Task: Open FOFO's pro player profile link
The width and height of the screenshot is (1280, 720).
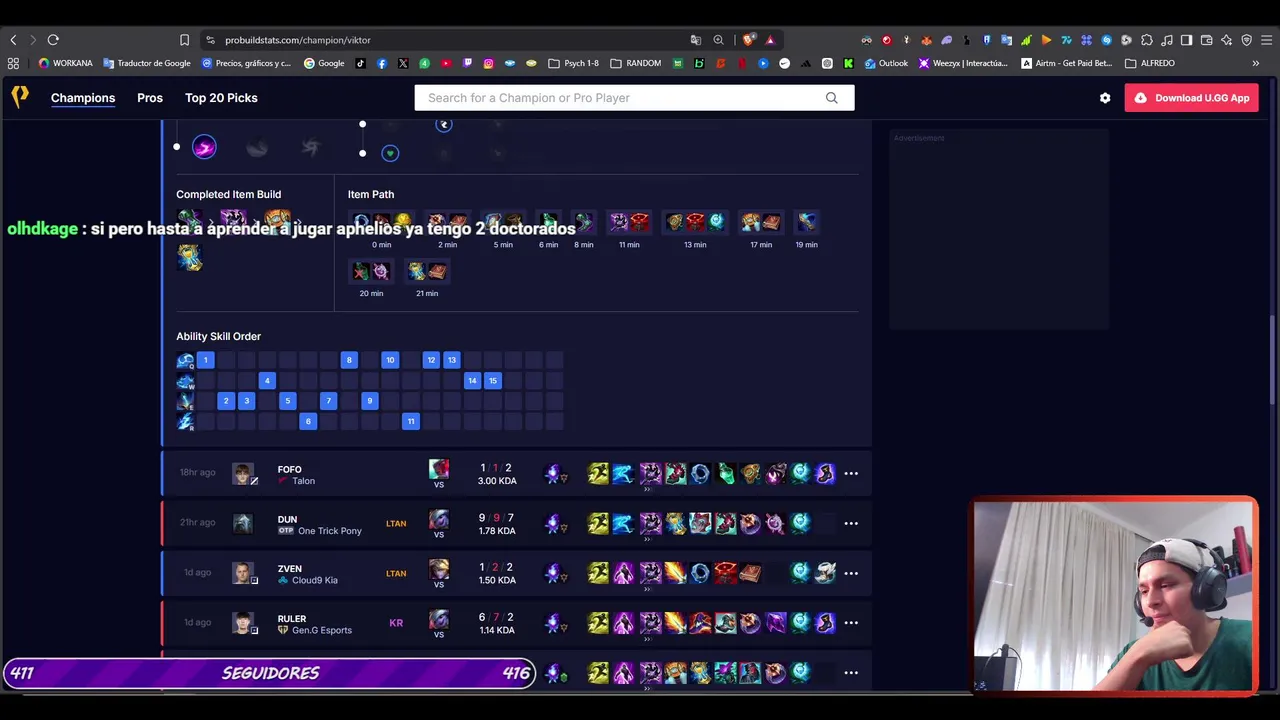Action: point(289,469)
